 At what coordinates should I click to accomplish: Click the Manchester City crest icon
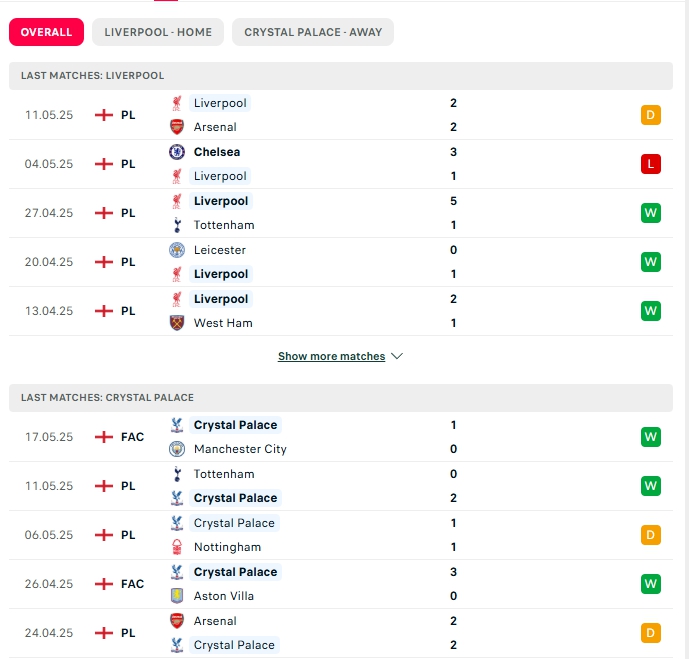tap(177, 449)
